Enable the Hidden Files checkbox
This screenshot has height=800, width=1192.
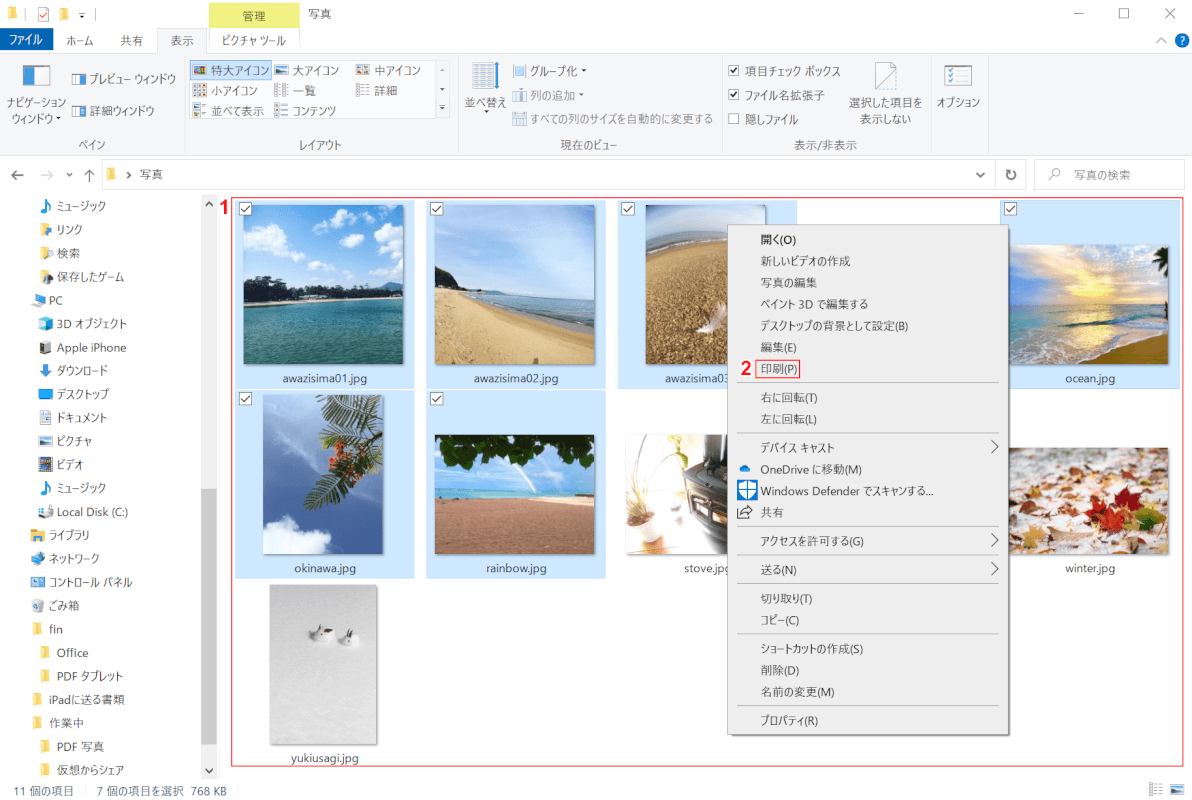click(735, 119)
